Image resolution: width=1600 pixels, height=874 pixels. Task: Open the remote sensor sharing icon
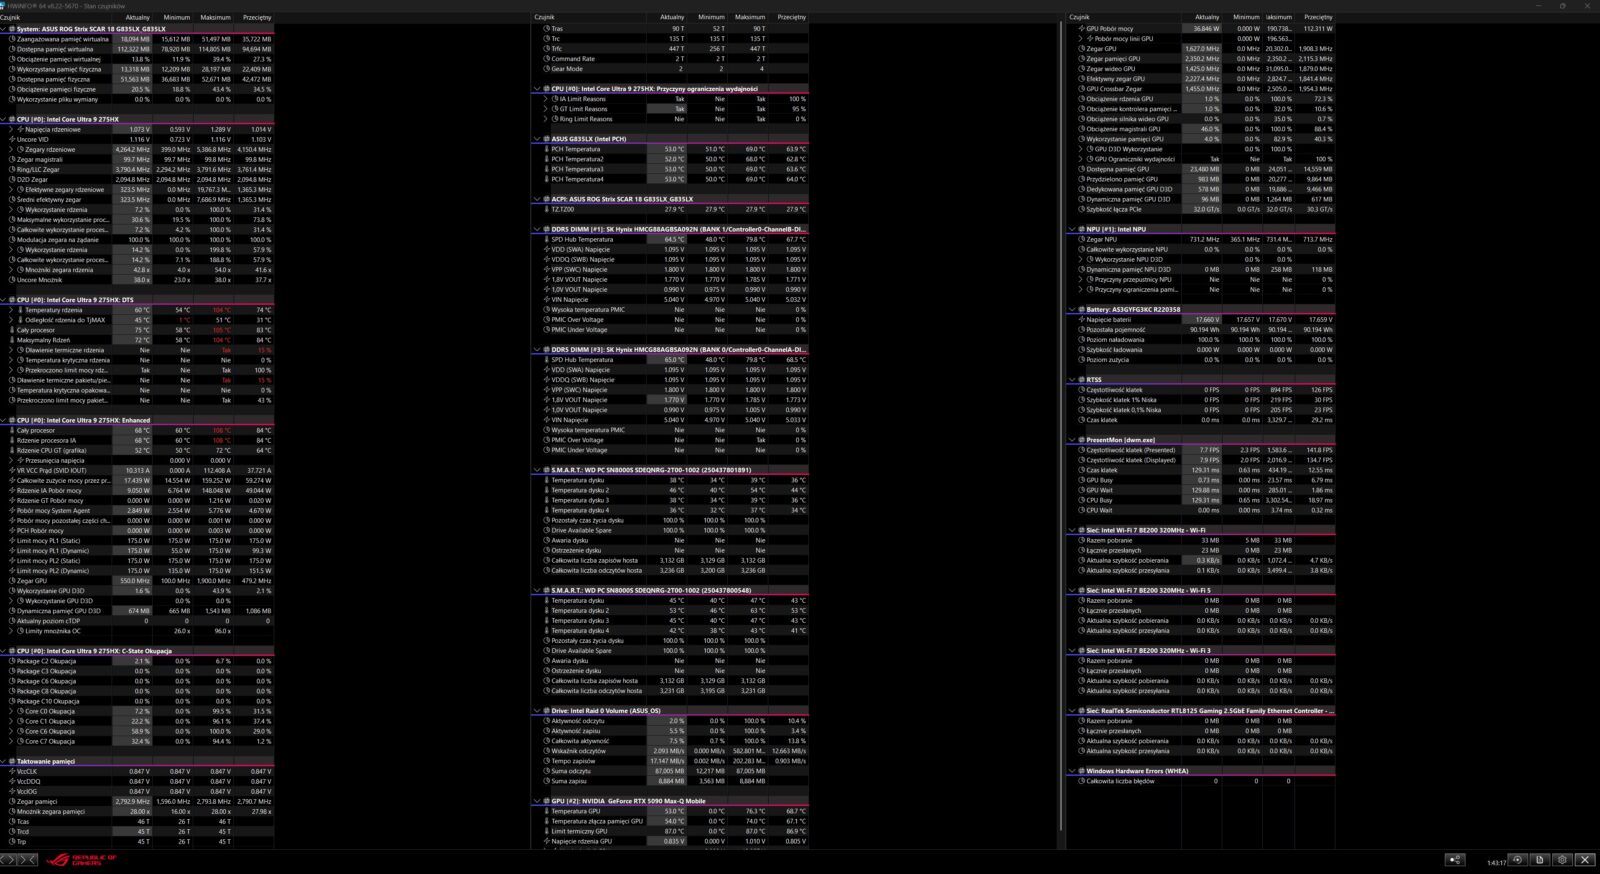pos(1455,859)
